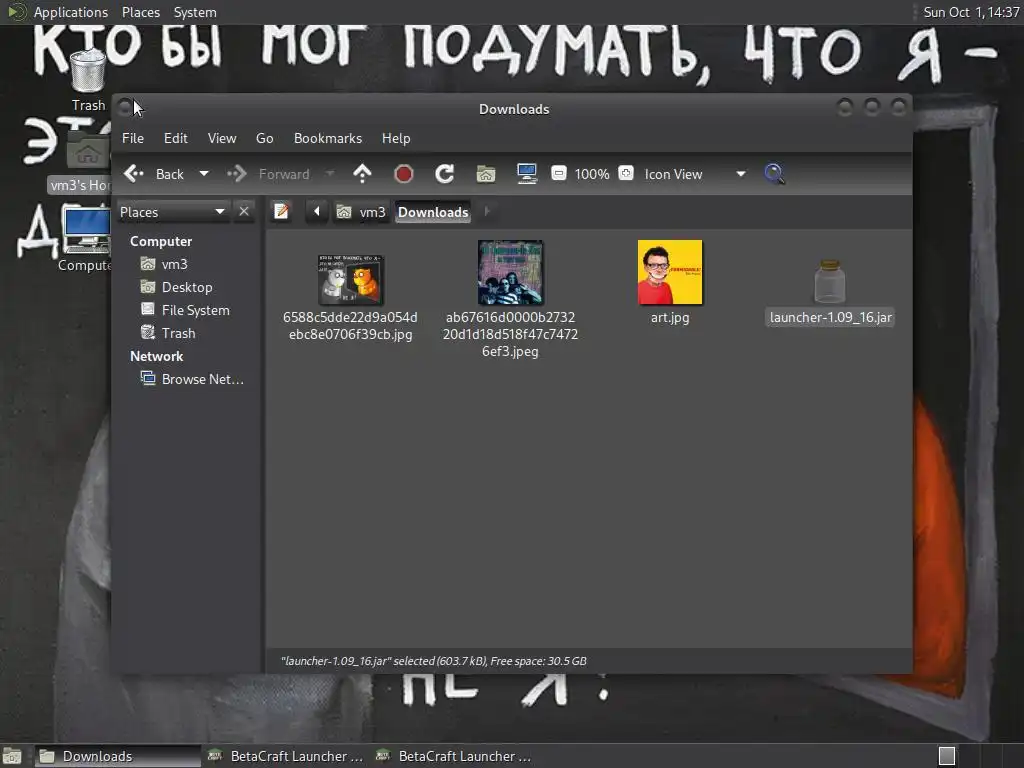Screen dimensions: 1024x768
Task: Open the Icon View mode dropdown
Action: coord(695,174)
